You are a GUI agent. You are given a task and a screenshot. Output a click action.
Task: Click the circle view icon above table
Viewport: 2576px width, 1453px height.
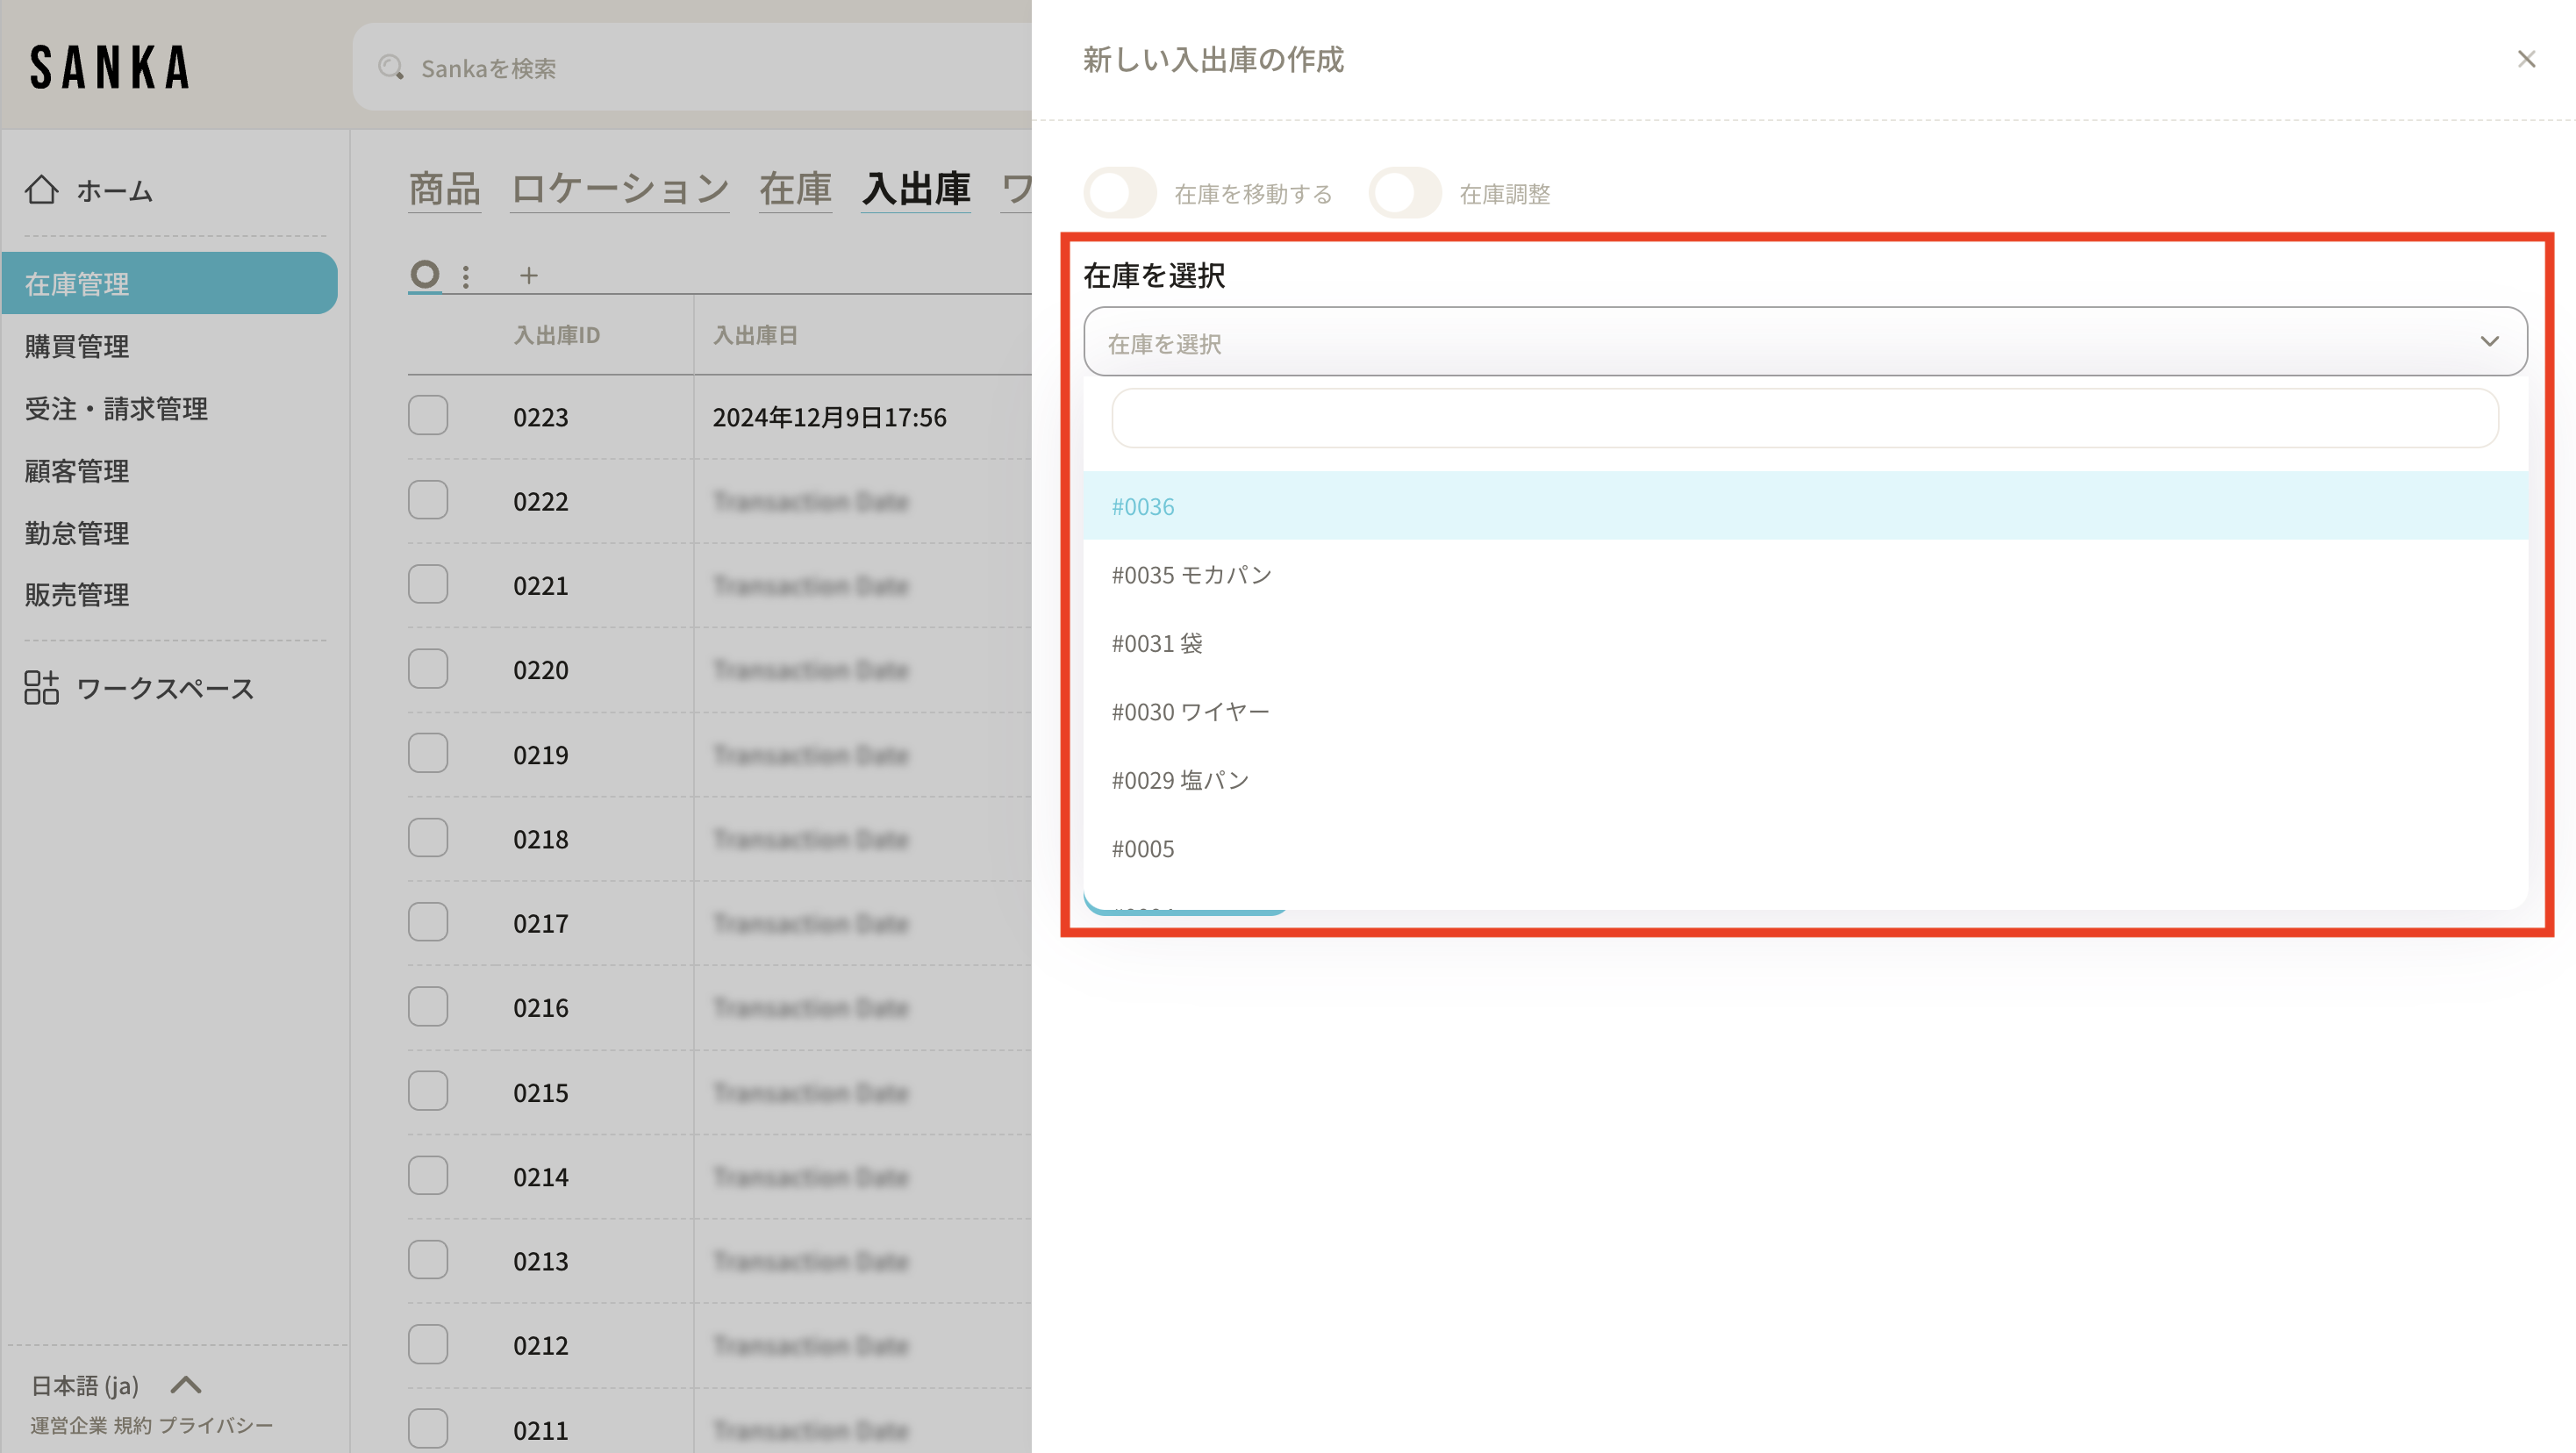pos(425,274)
